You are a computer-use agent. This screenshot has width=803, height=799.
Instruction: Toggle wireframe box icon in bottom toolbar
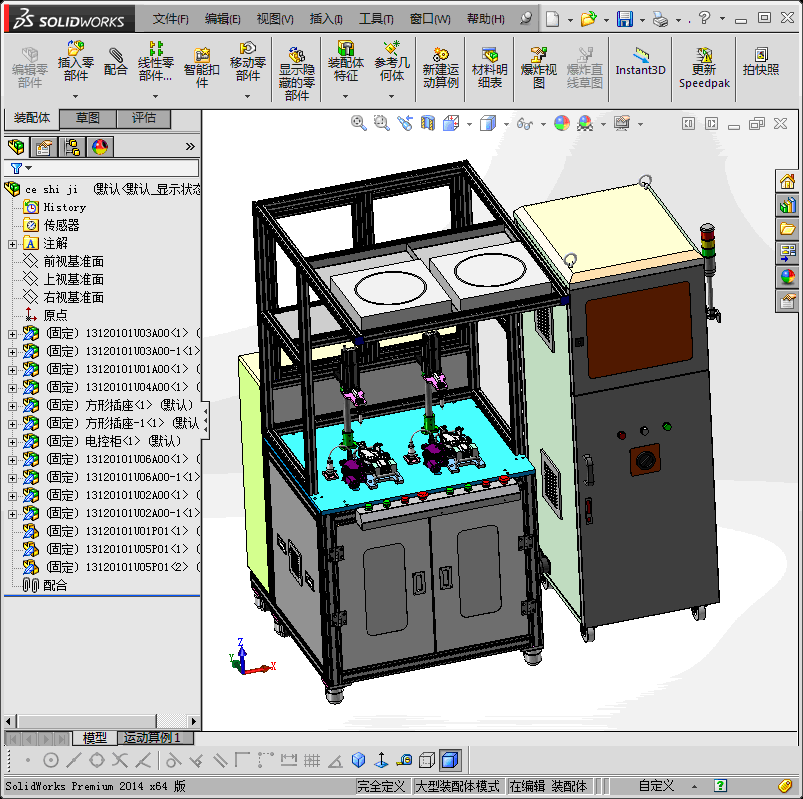tap(427, 760)
